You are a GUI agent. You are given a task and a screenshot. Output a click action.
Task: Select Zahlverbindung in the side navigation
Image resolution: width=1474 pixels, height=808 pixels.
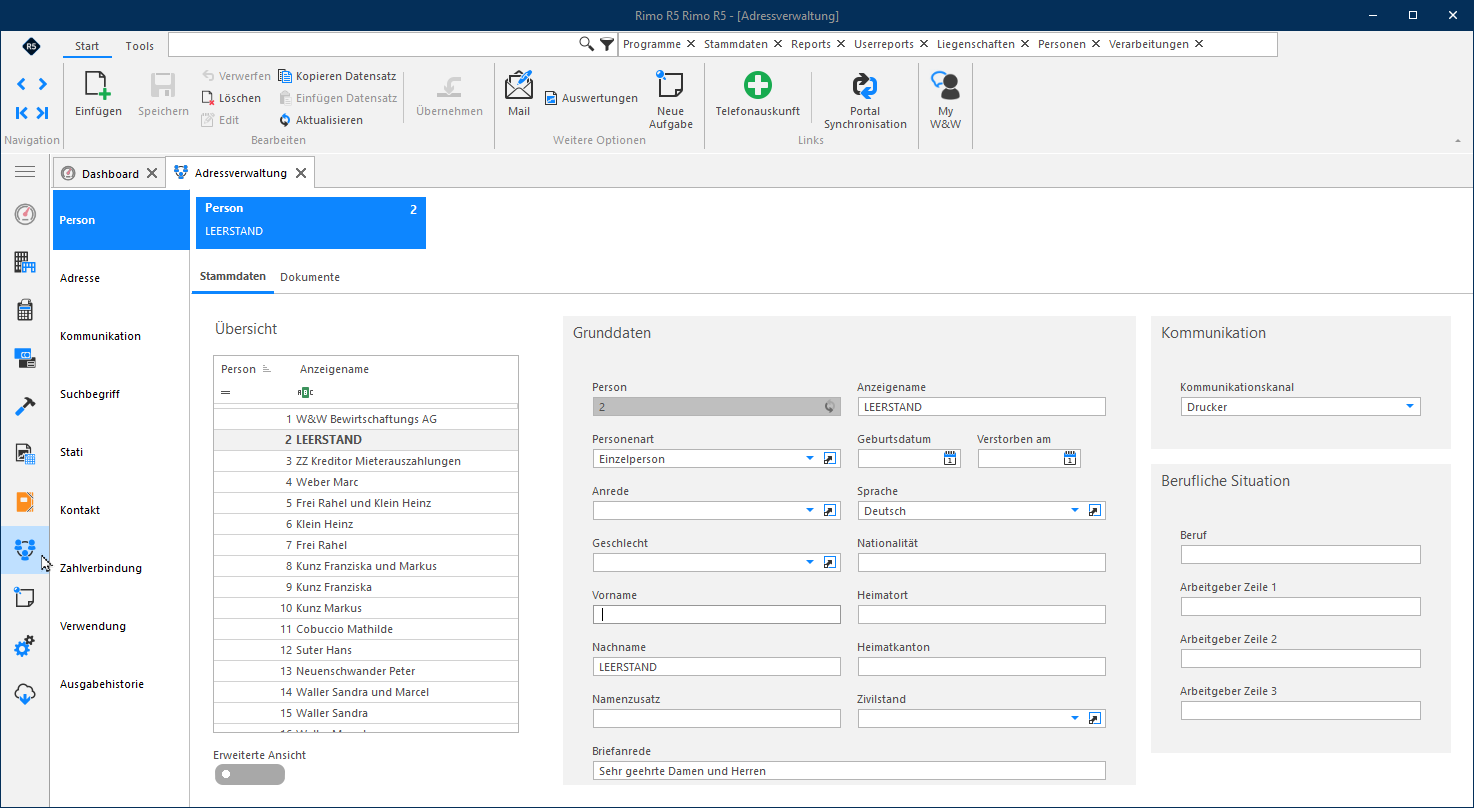pos(101,568)
